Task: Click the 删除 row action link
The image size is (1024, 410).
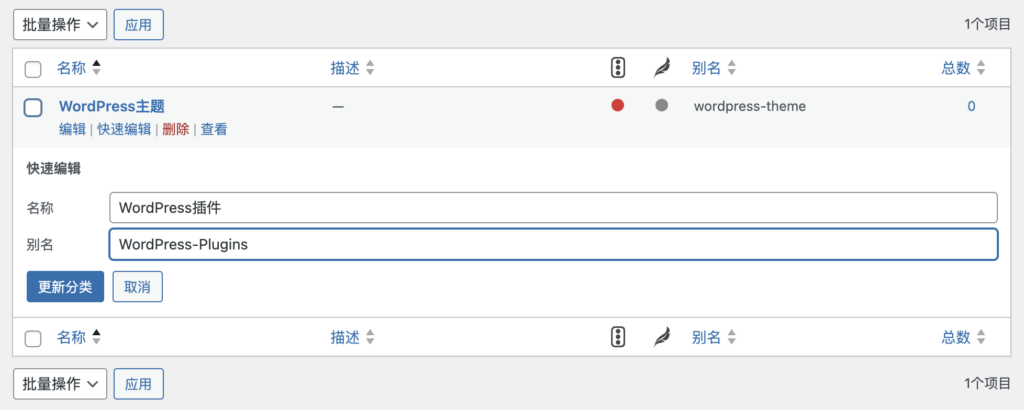Action: pos(176,129)
